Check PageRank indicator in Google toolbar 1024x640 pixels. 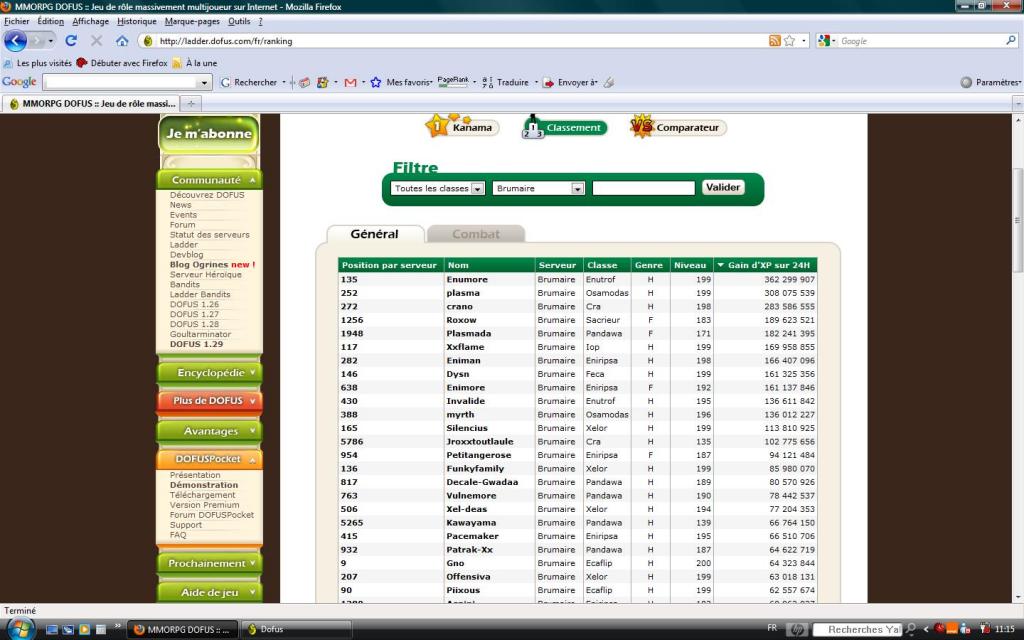[453, 82]
